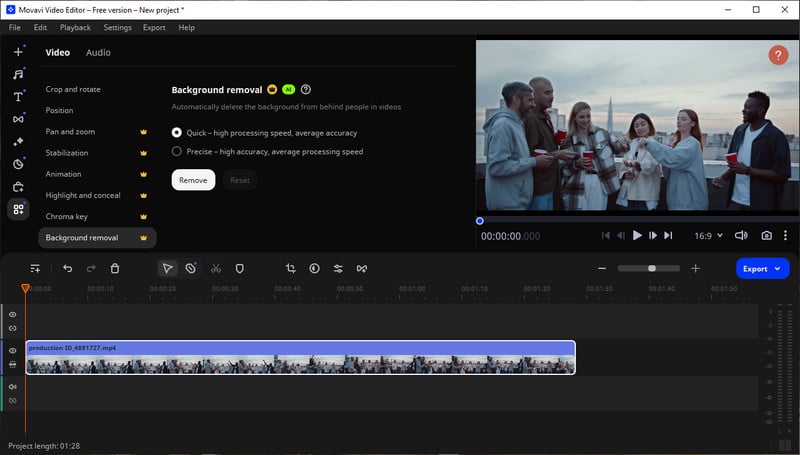The image size is (800, 455).
Task: Select the pointer selection tool
Action: pos(167,268)
